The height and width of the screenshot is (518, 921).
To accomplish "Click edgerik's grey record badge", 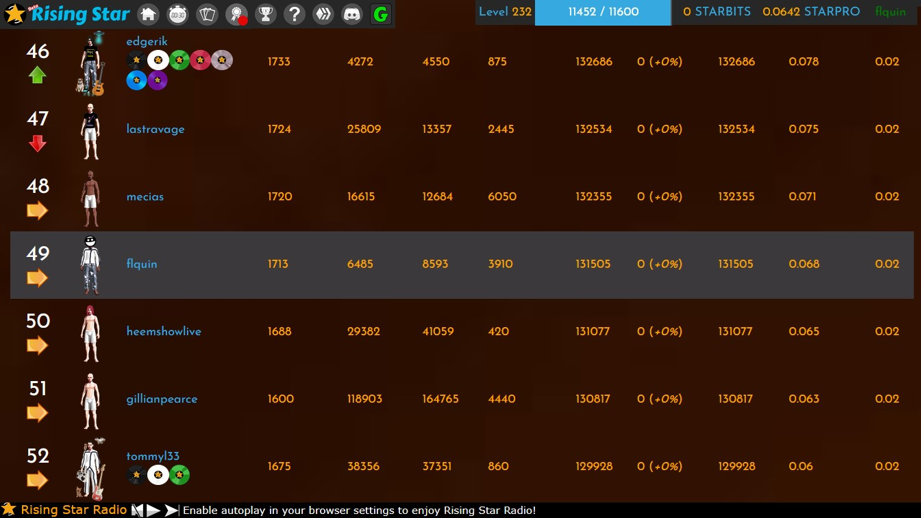I will point(222,60).
